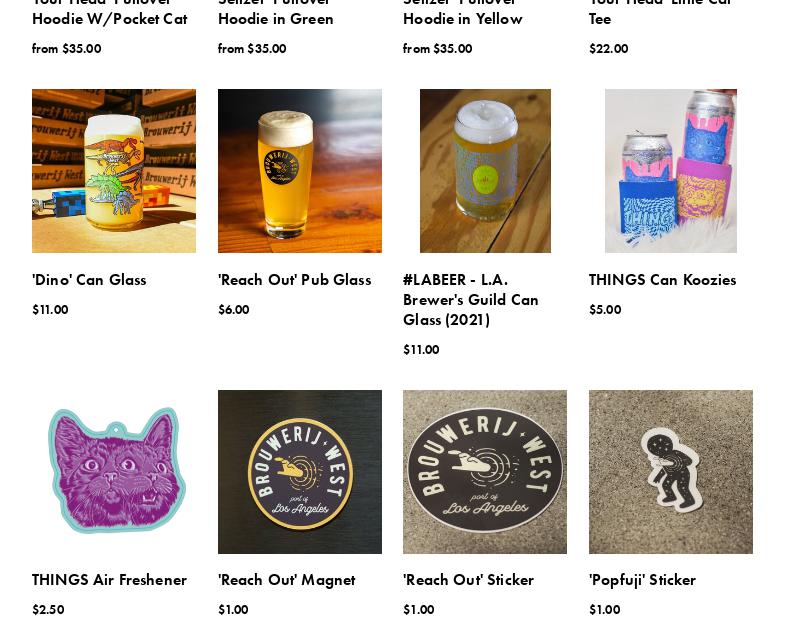Viewport: 785px width, 618px height.
Task: Open the THINGS Air Freshener title link
Action: [x=109, y=580]
